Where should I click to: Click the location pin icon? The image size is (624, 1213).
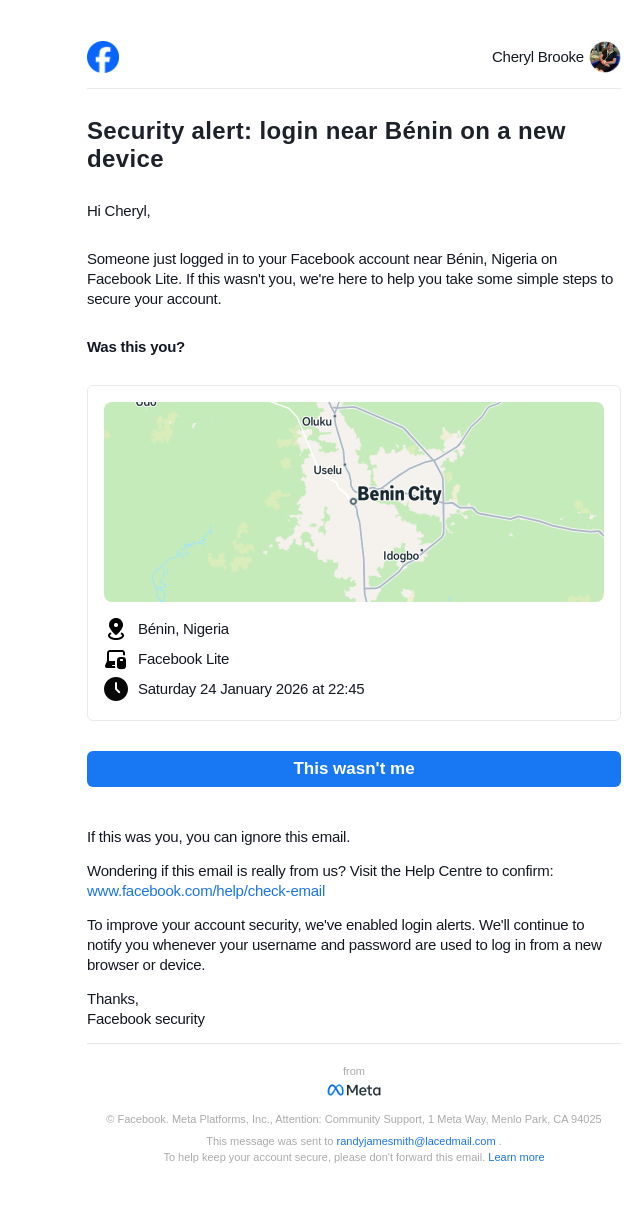(116, 629)
